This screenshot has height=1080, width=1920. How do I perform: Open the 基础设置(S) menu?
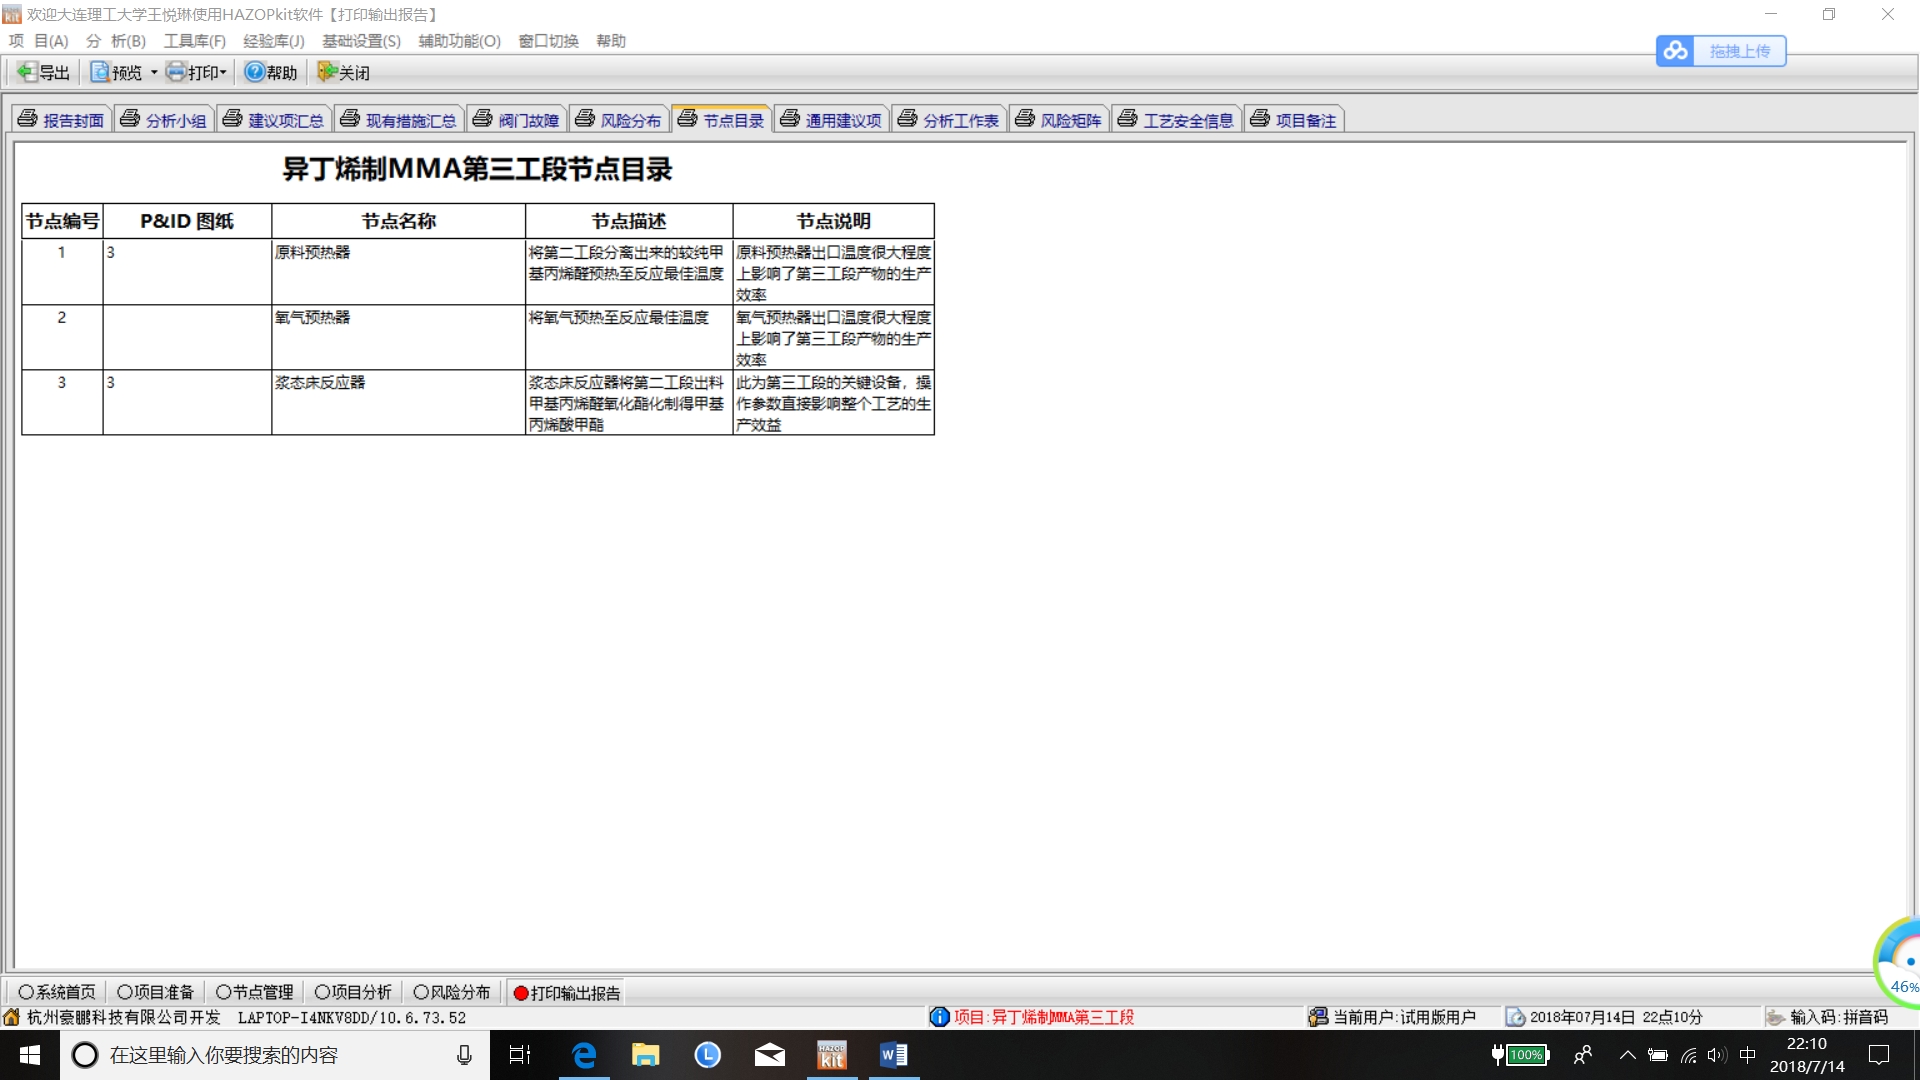coord(361,41)
